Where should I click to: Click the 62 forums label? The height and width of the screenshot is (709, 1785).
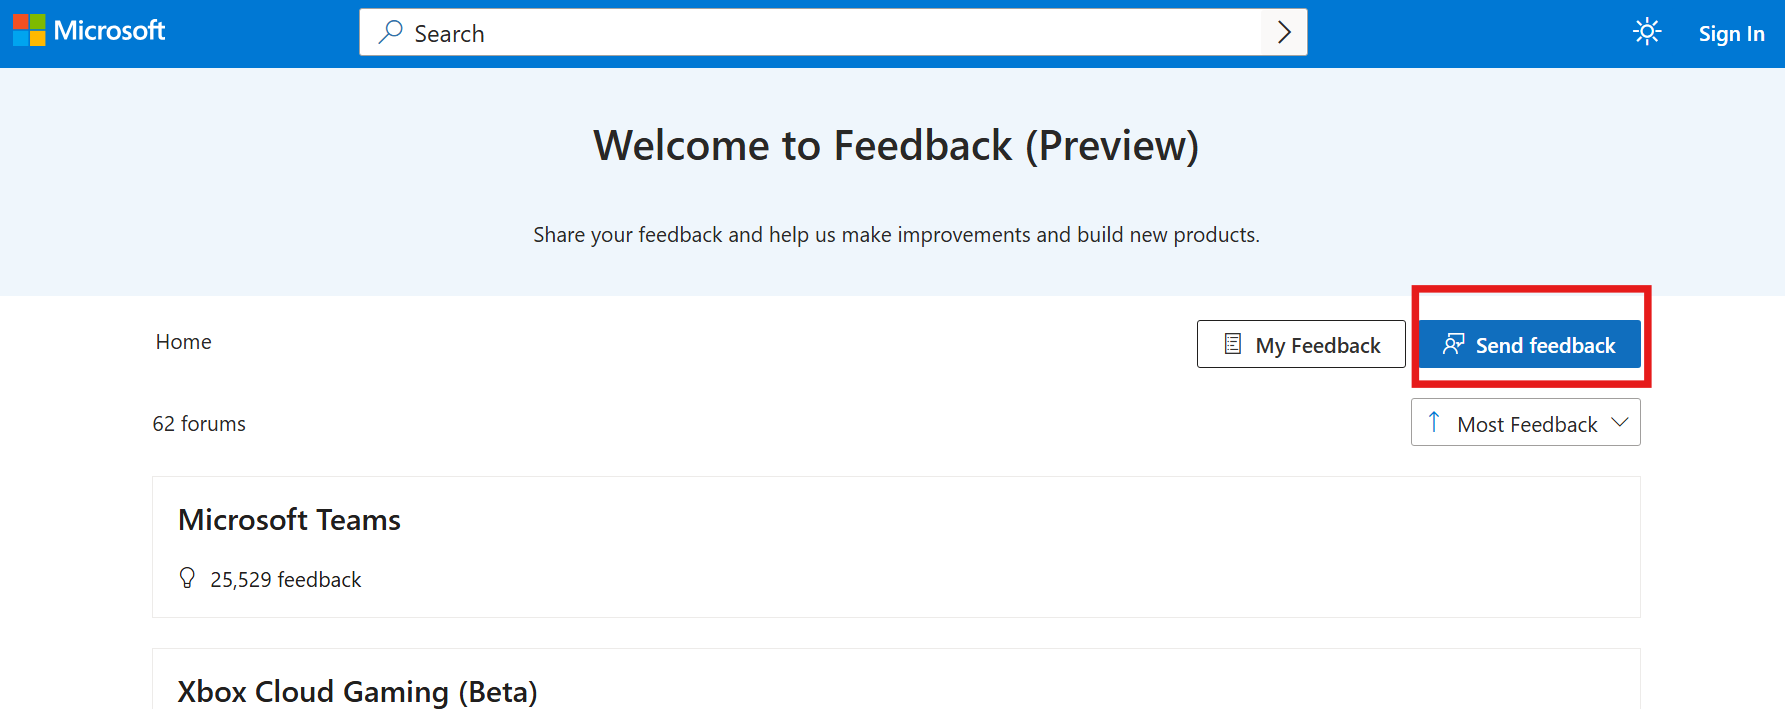[199, 422]
